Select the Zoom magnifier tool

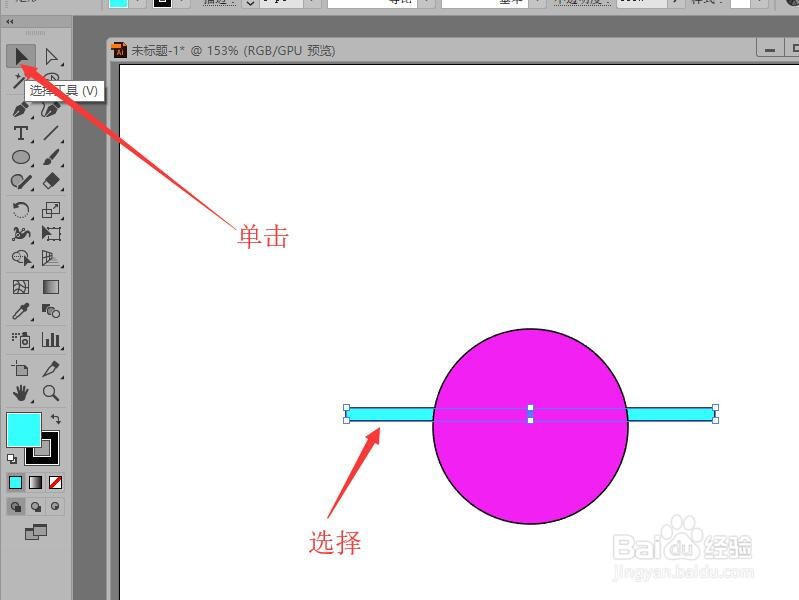click(51, 393)
